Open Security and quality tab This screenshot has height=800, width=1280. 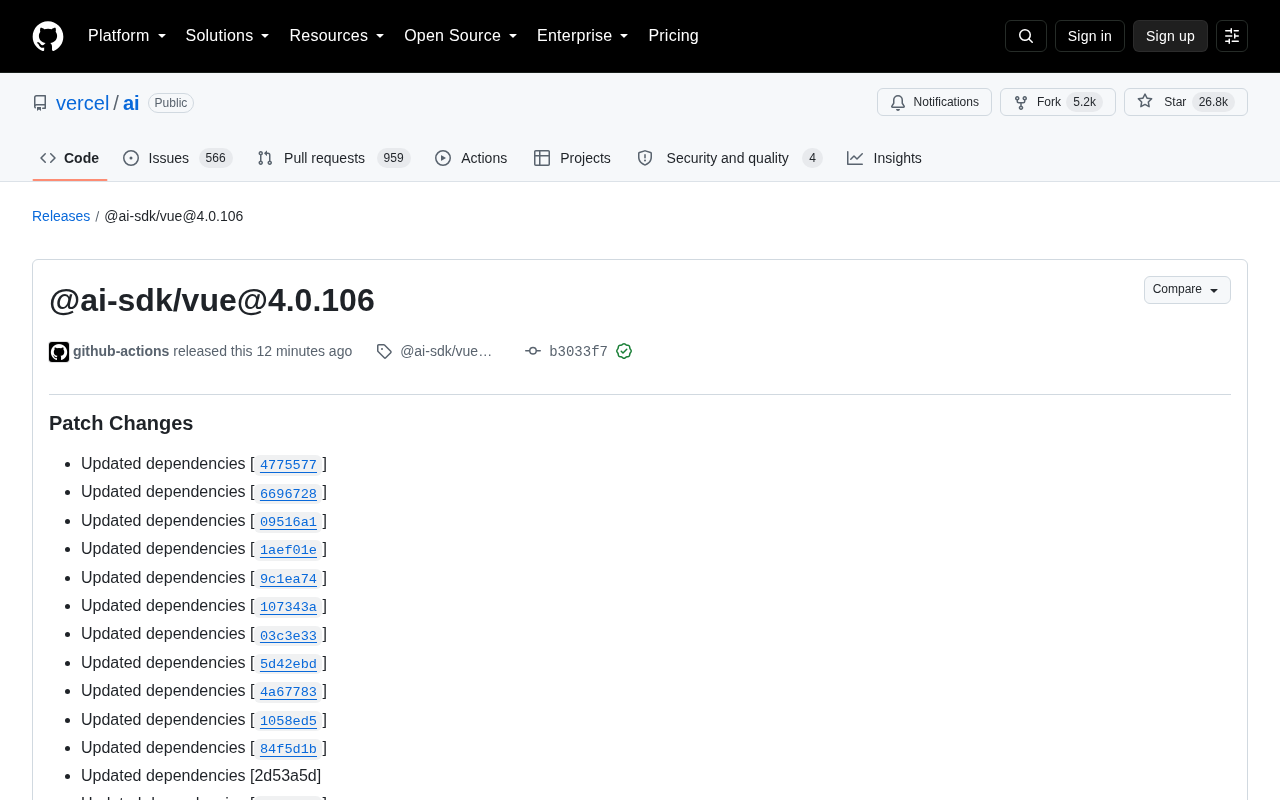click(730, 158)
